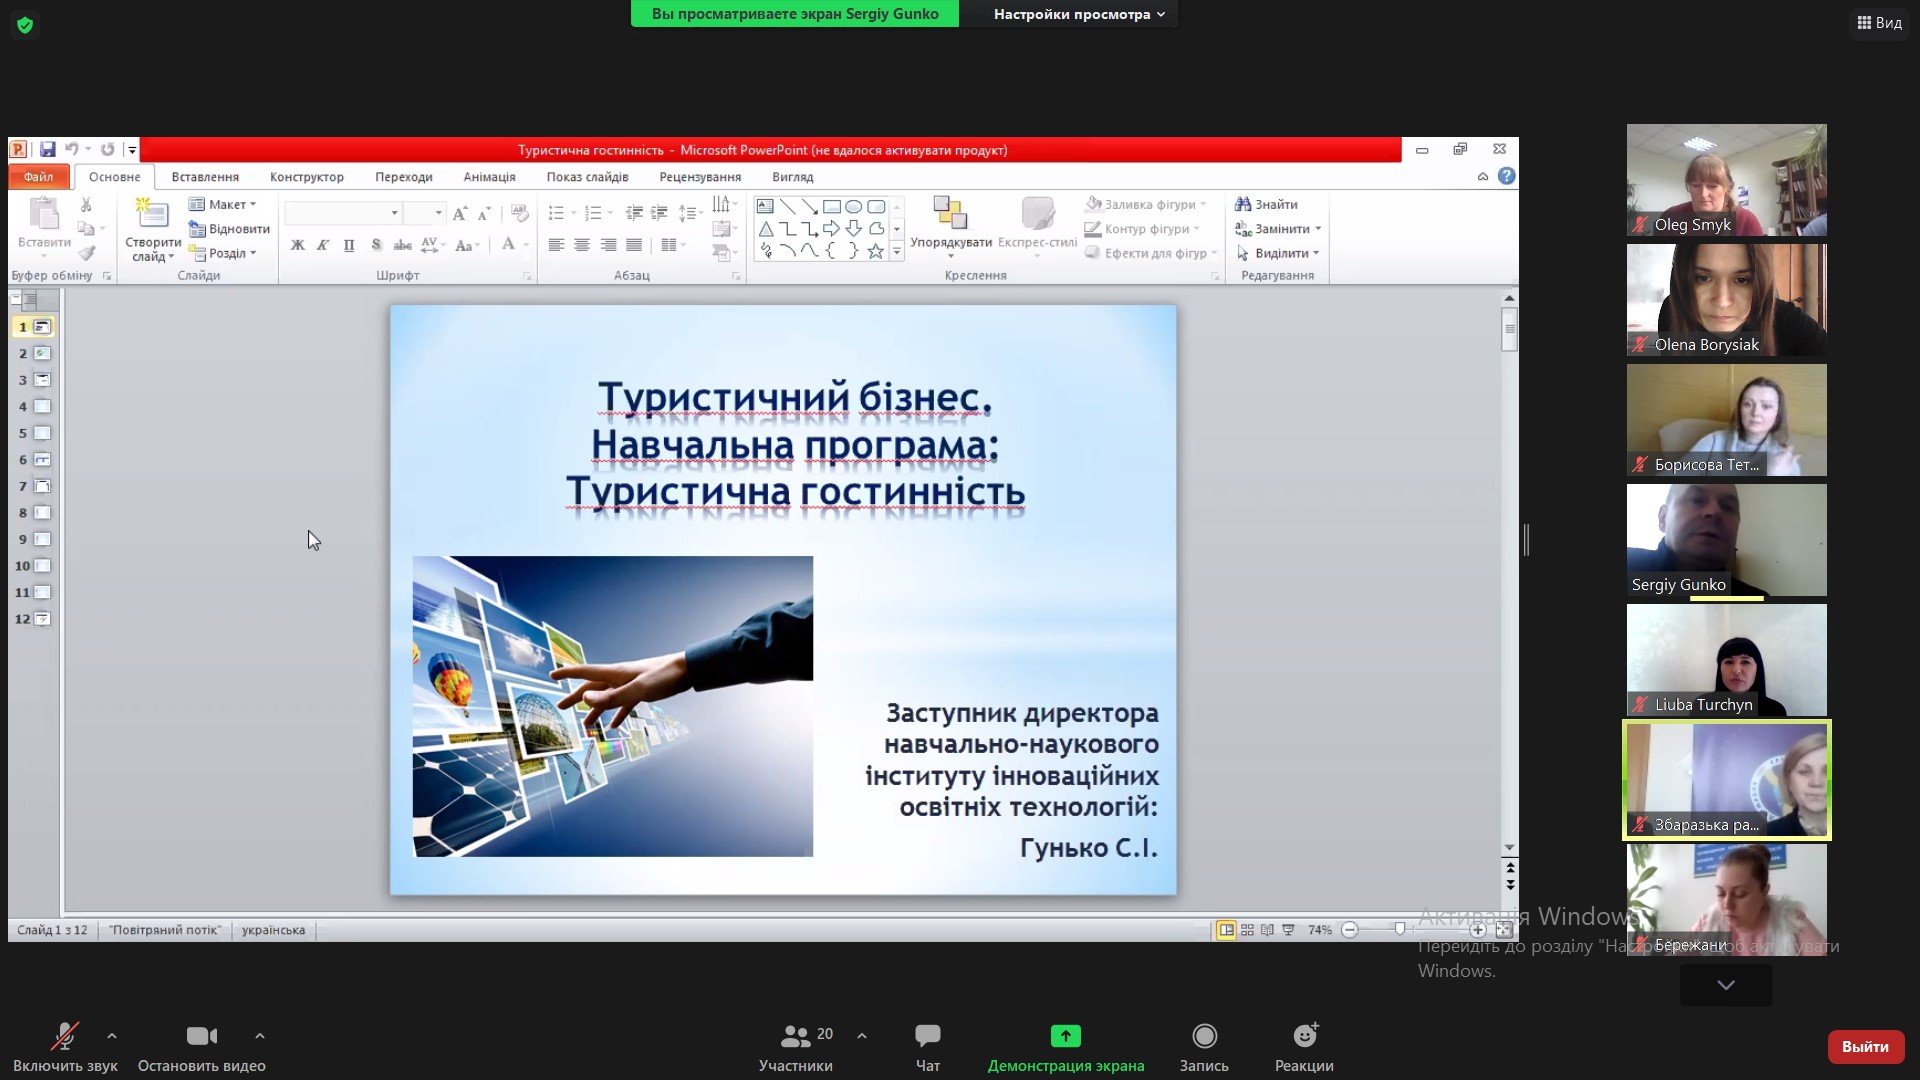Viewport: 1920px width, 1080px height.
Task: Align text right in the Абзац group
Action: (608, 245)
